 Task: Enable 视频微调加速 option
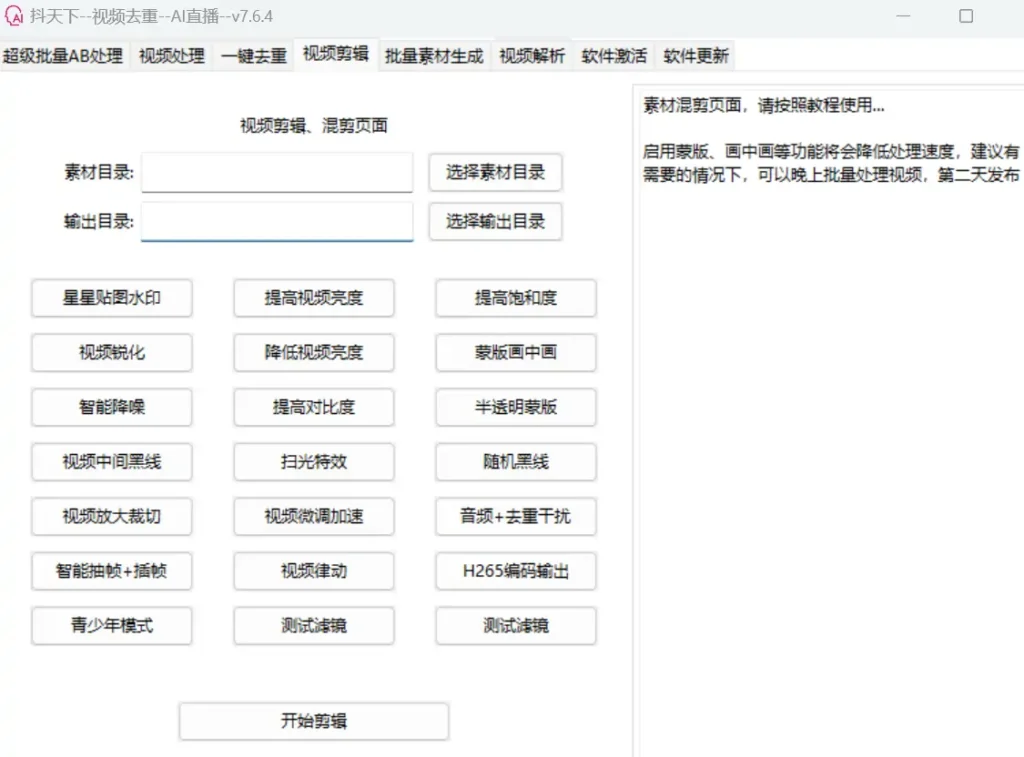(314, 517)
